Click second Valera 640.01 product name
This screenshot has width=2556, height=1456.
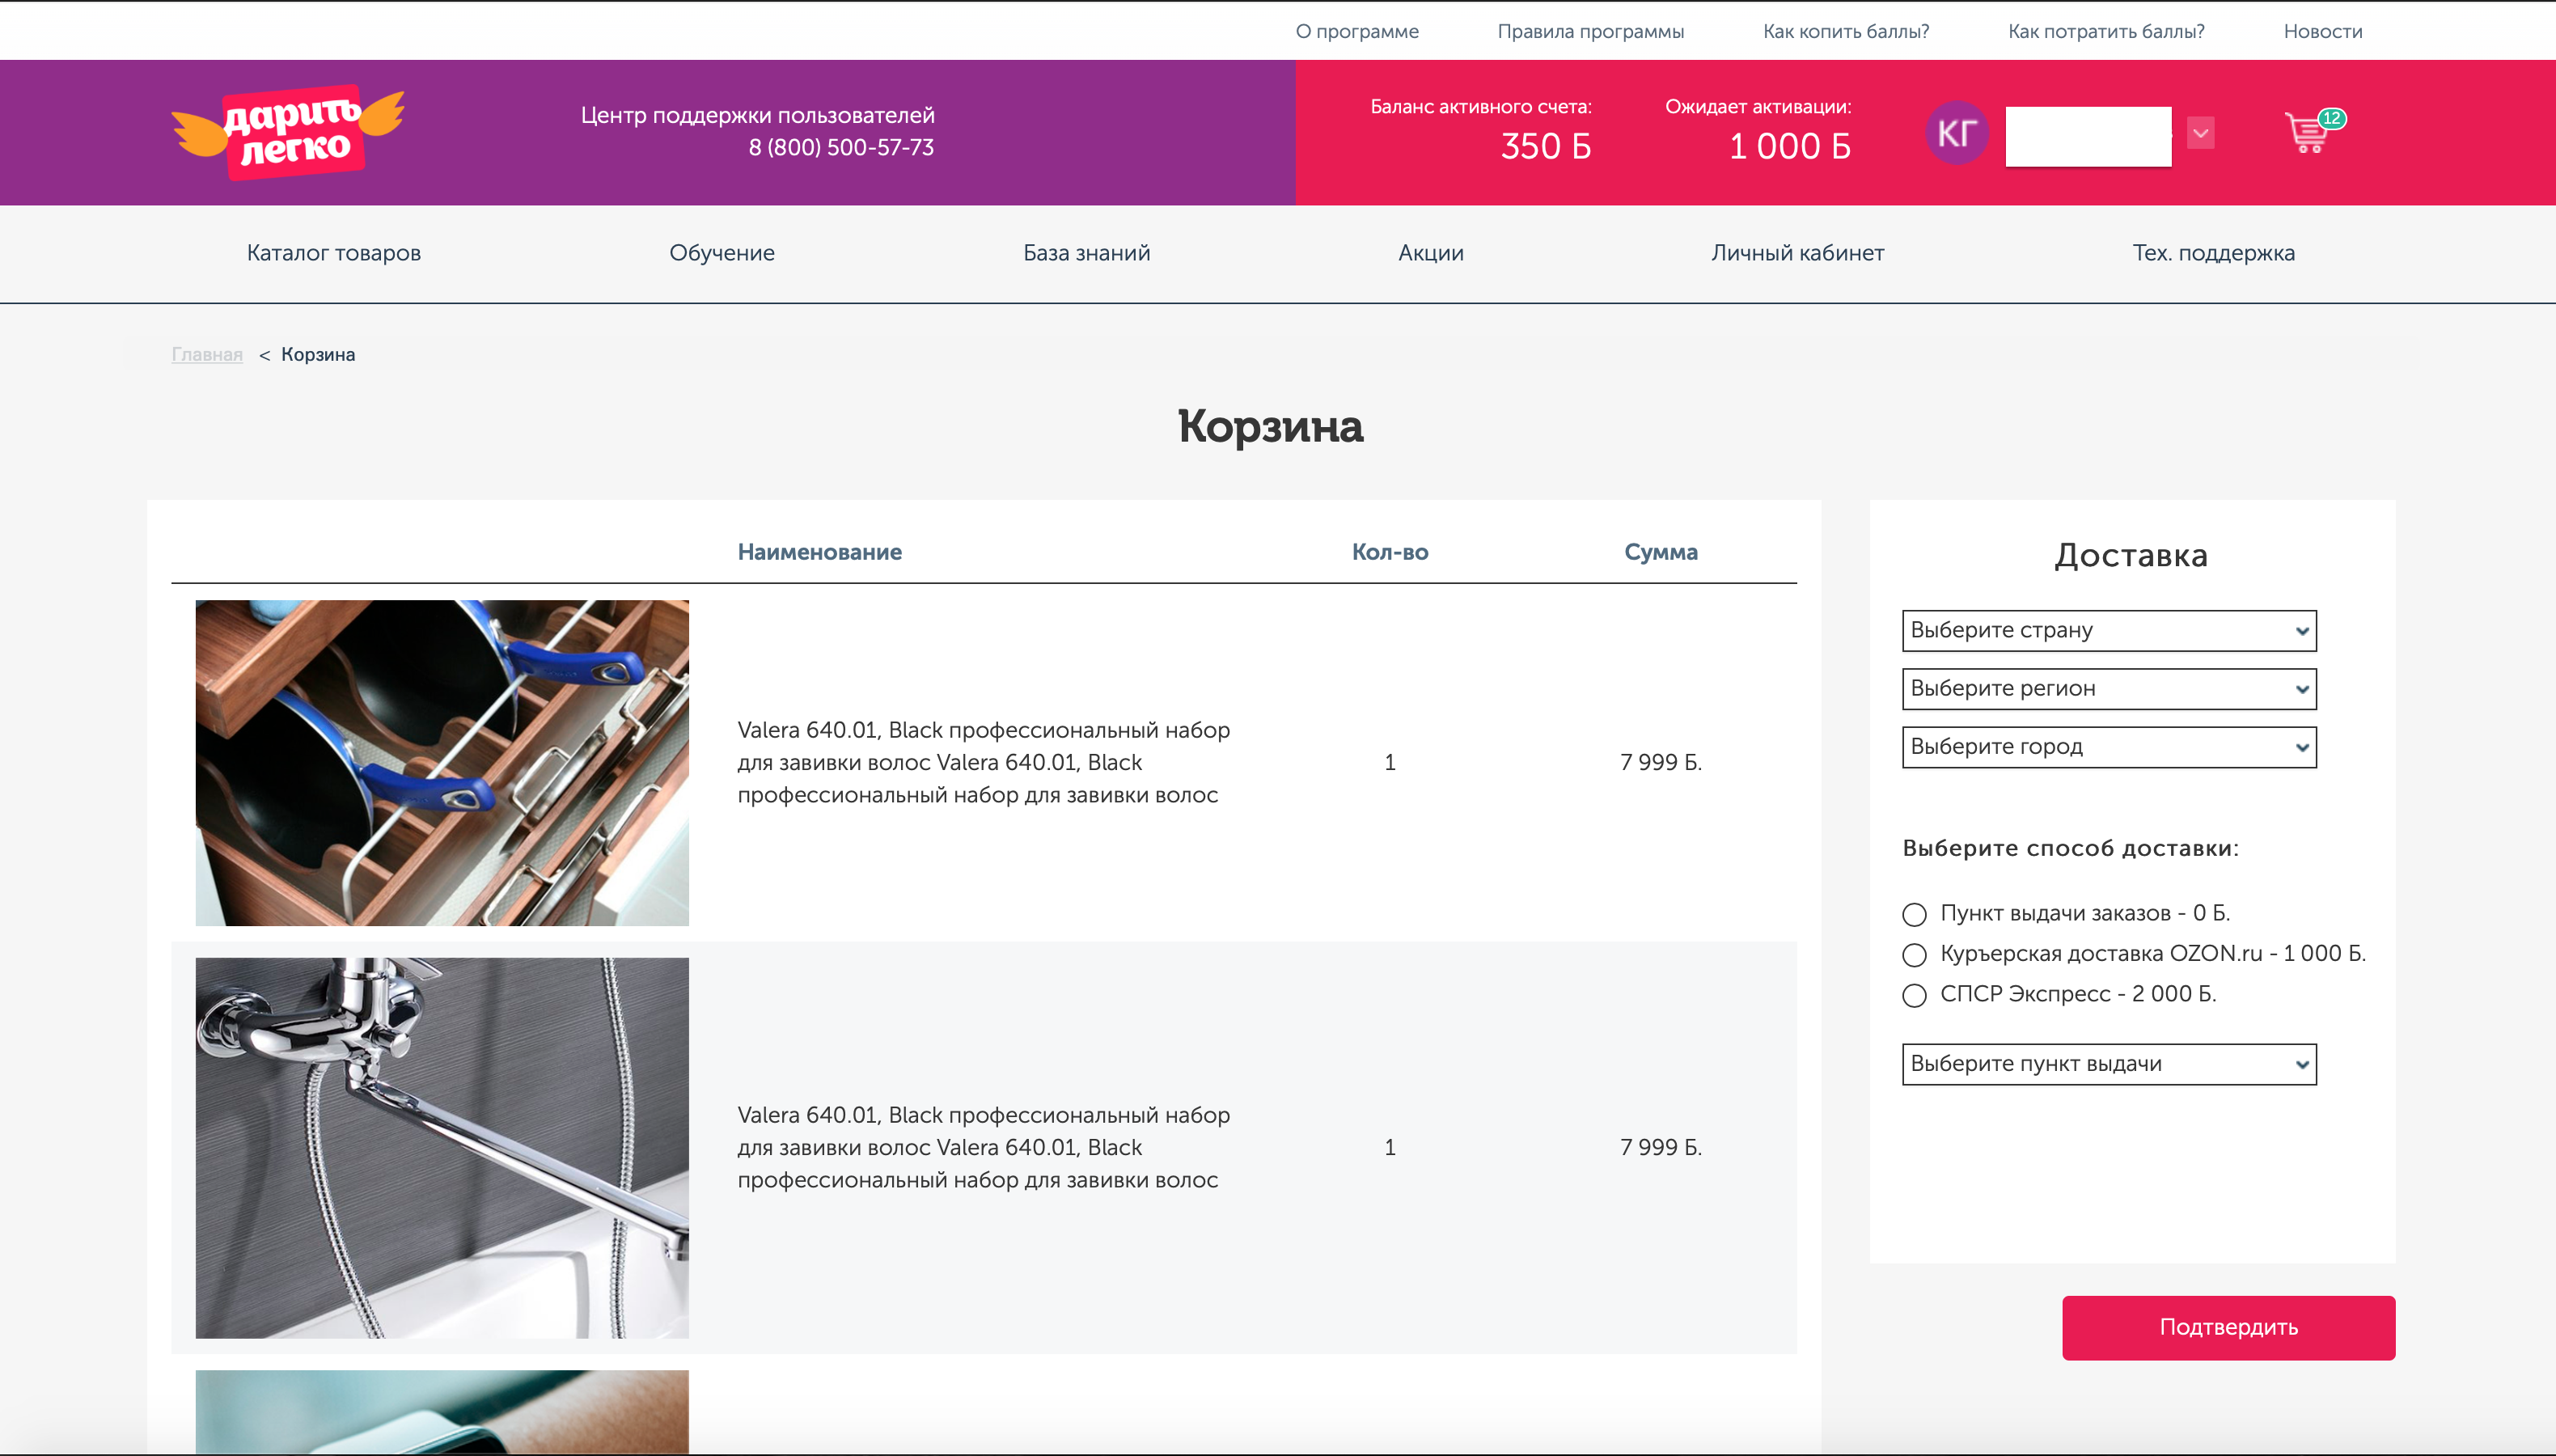click(984, 1147)
